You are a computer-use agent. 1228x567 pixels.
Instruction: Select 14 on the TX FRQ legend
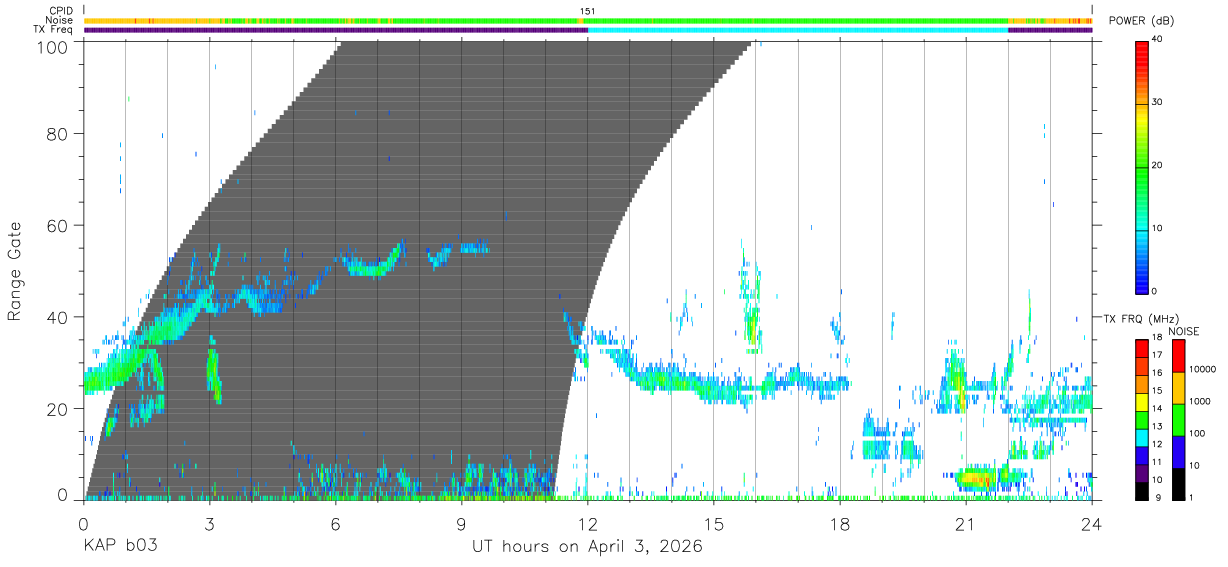[x=1158, y=408]
